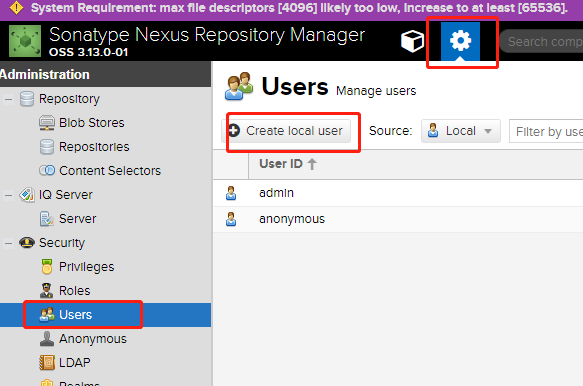This screenshot has height=386, width=583.
Task: Click the Search components box
Action: (x=542, y=41)
